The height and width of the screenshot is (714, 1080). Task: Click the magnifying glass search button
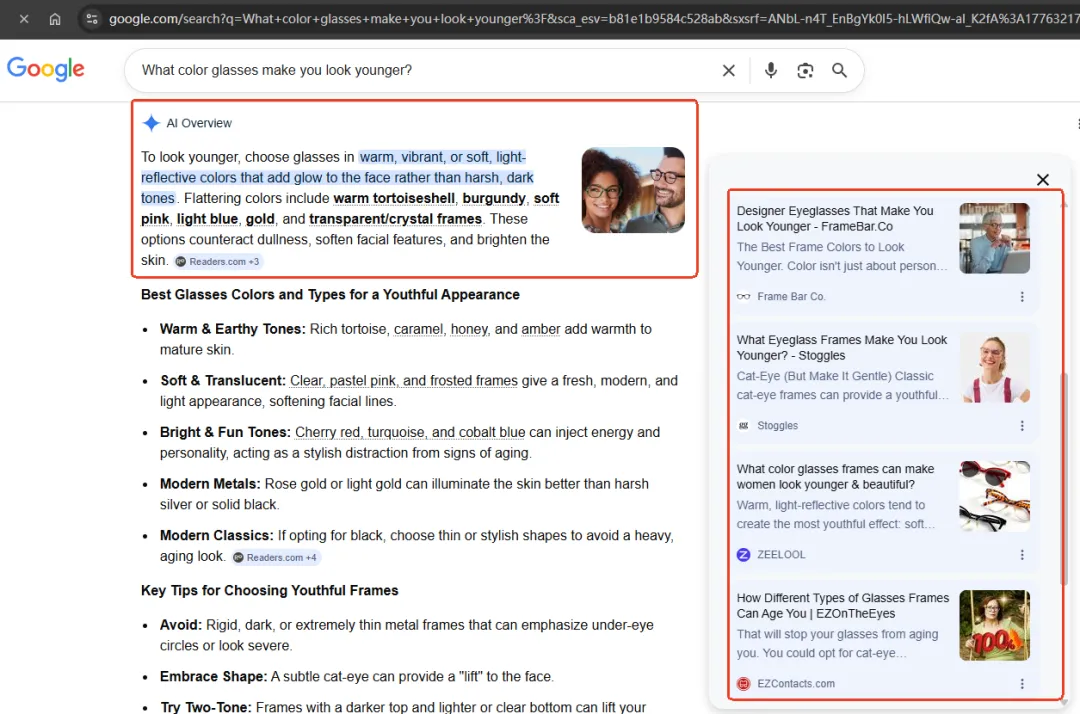click(x=839, y=70)
